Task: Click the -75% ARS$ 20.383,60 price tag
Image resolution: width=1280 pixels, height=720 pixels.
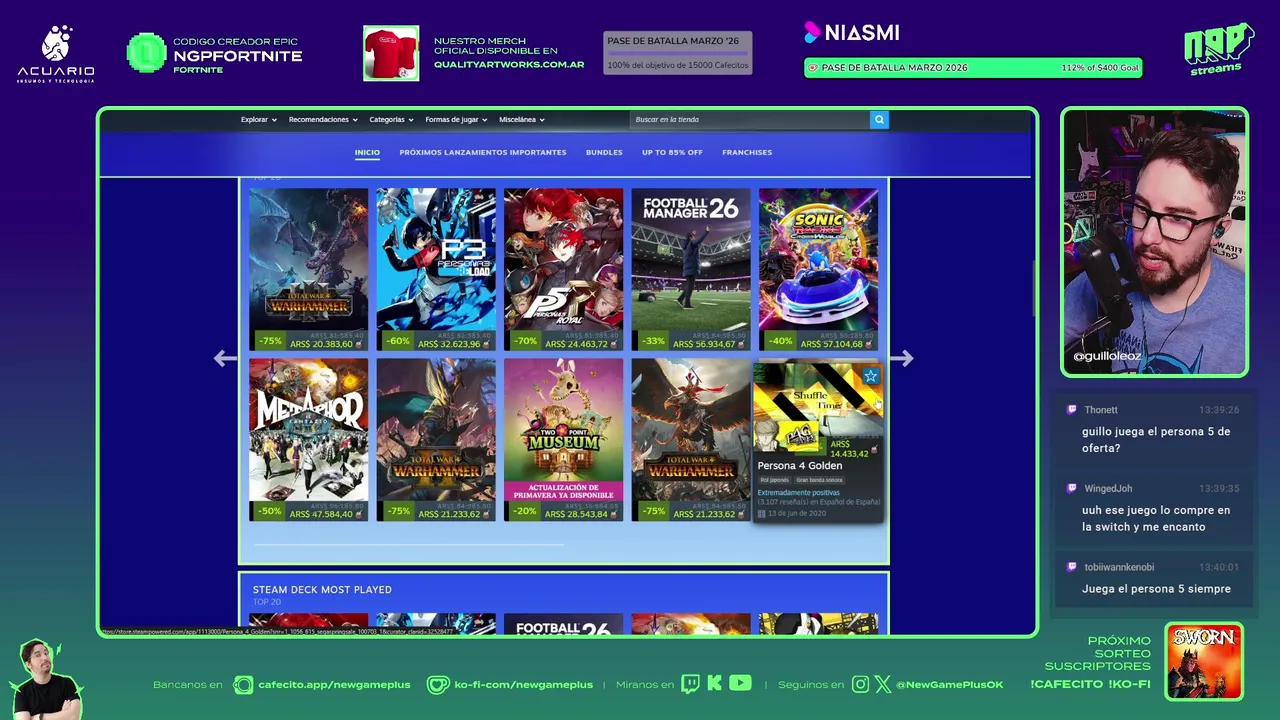Action: [308, 342]
